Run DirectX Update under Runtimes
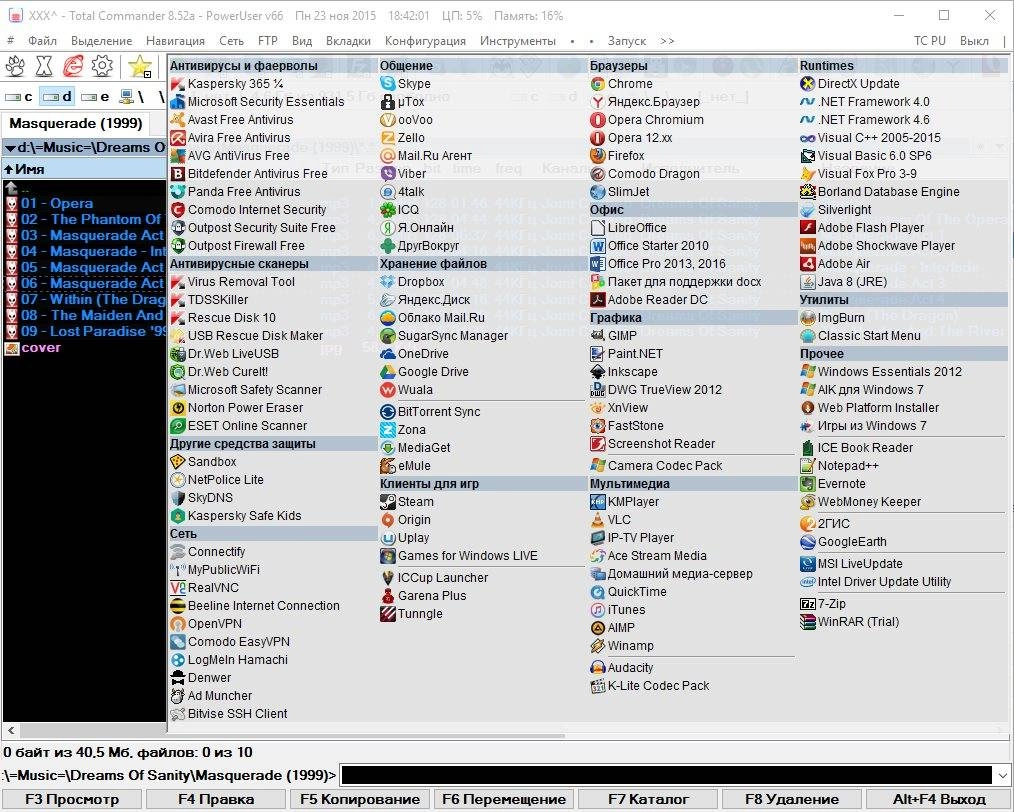 click(x=850, y=83)
